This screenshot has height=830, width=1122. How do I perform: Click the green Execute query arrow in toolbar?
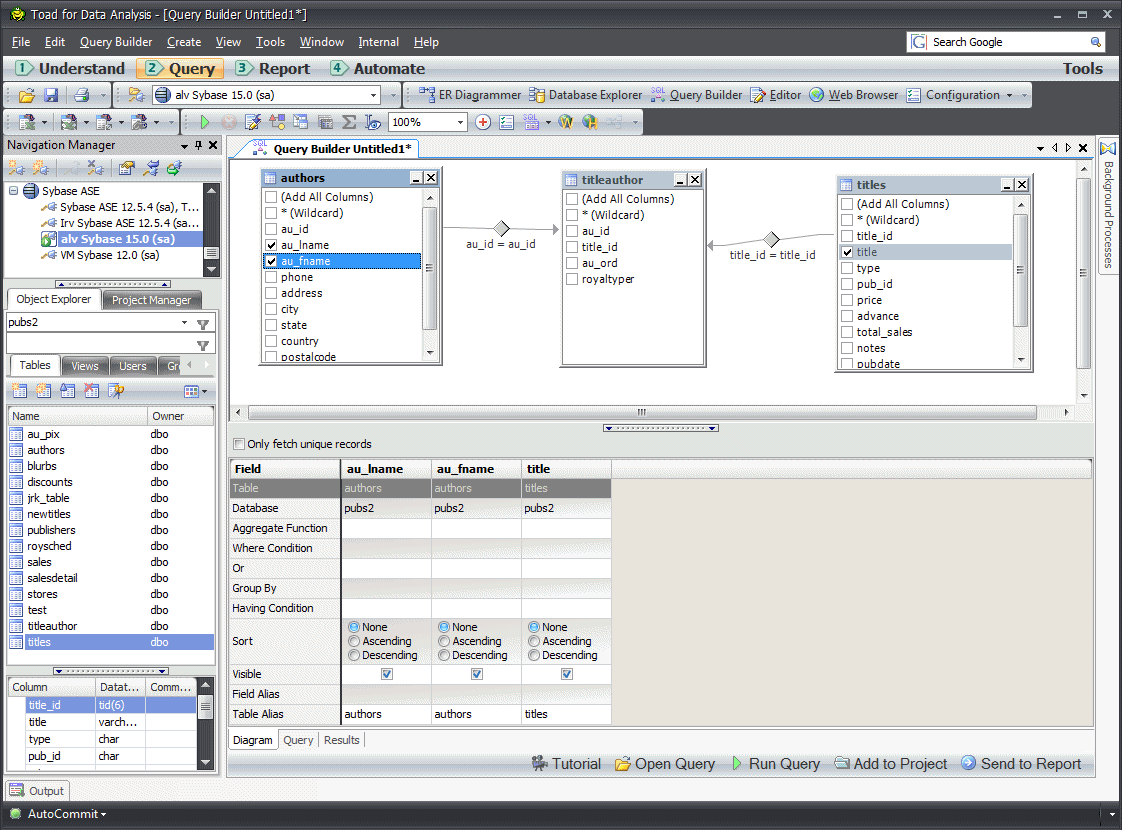tap(204, 122)
